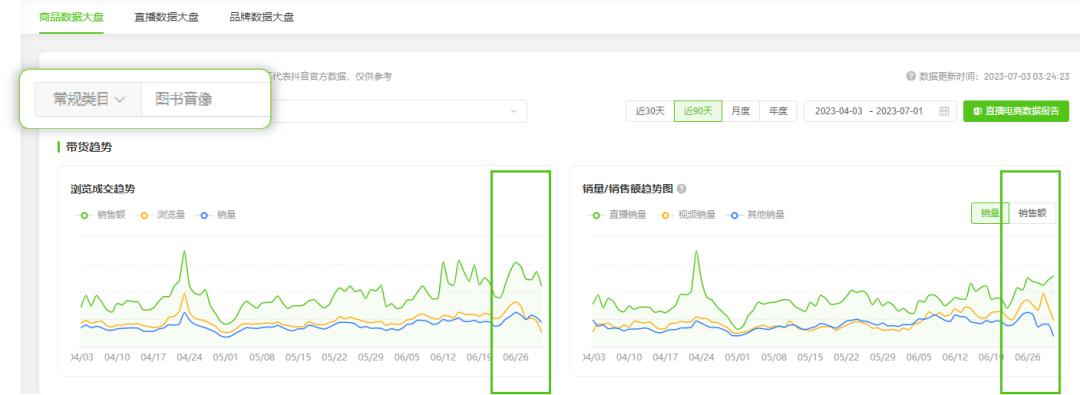
Task: Toggle the 直播销量 legend series
Action: click(x=616, y=215)
